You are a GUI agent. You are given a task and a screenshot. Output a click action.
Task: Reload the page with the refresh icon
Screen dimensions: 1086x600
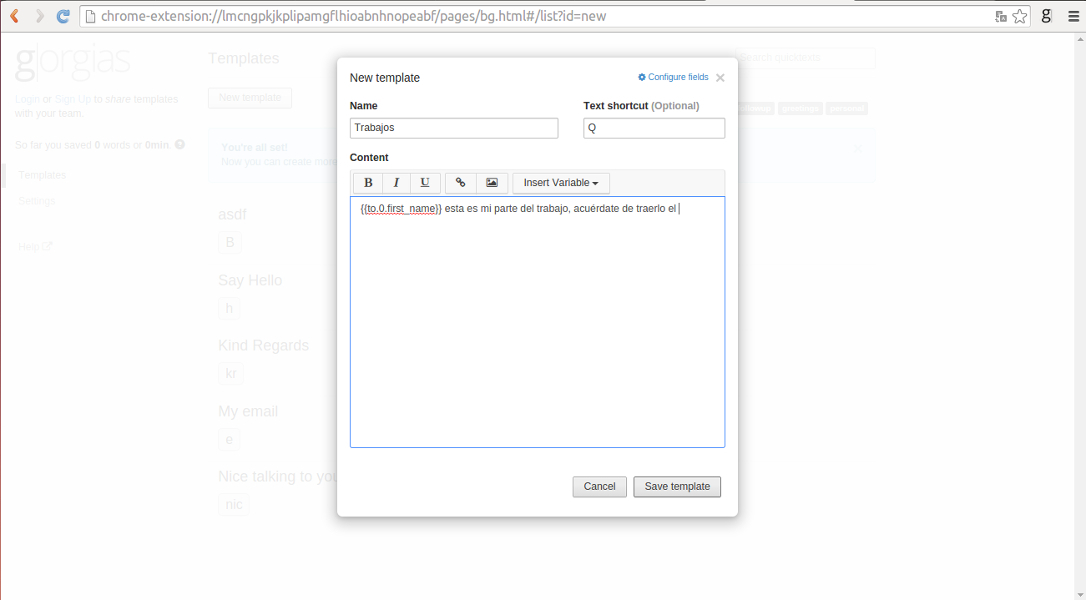coord(63,16)
